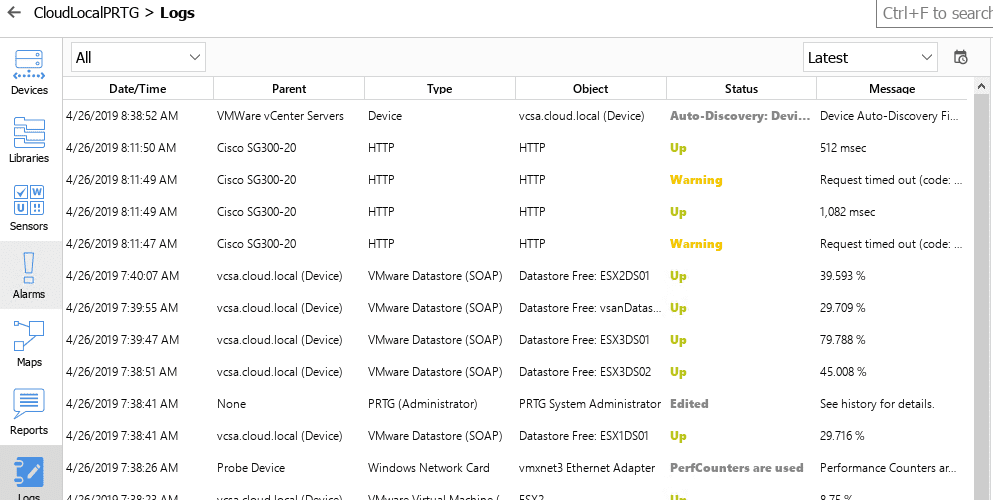Open the Devices sidebar icon
Viewport: 993px width, 500px height.
[x=29, y=70]
